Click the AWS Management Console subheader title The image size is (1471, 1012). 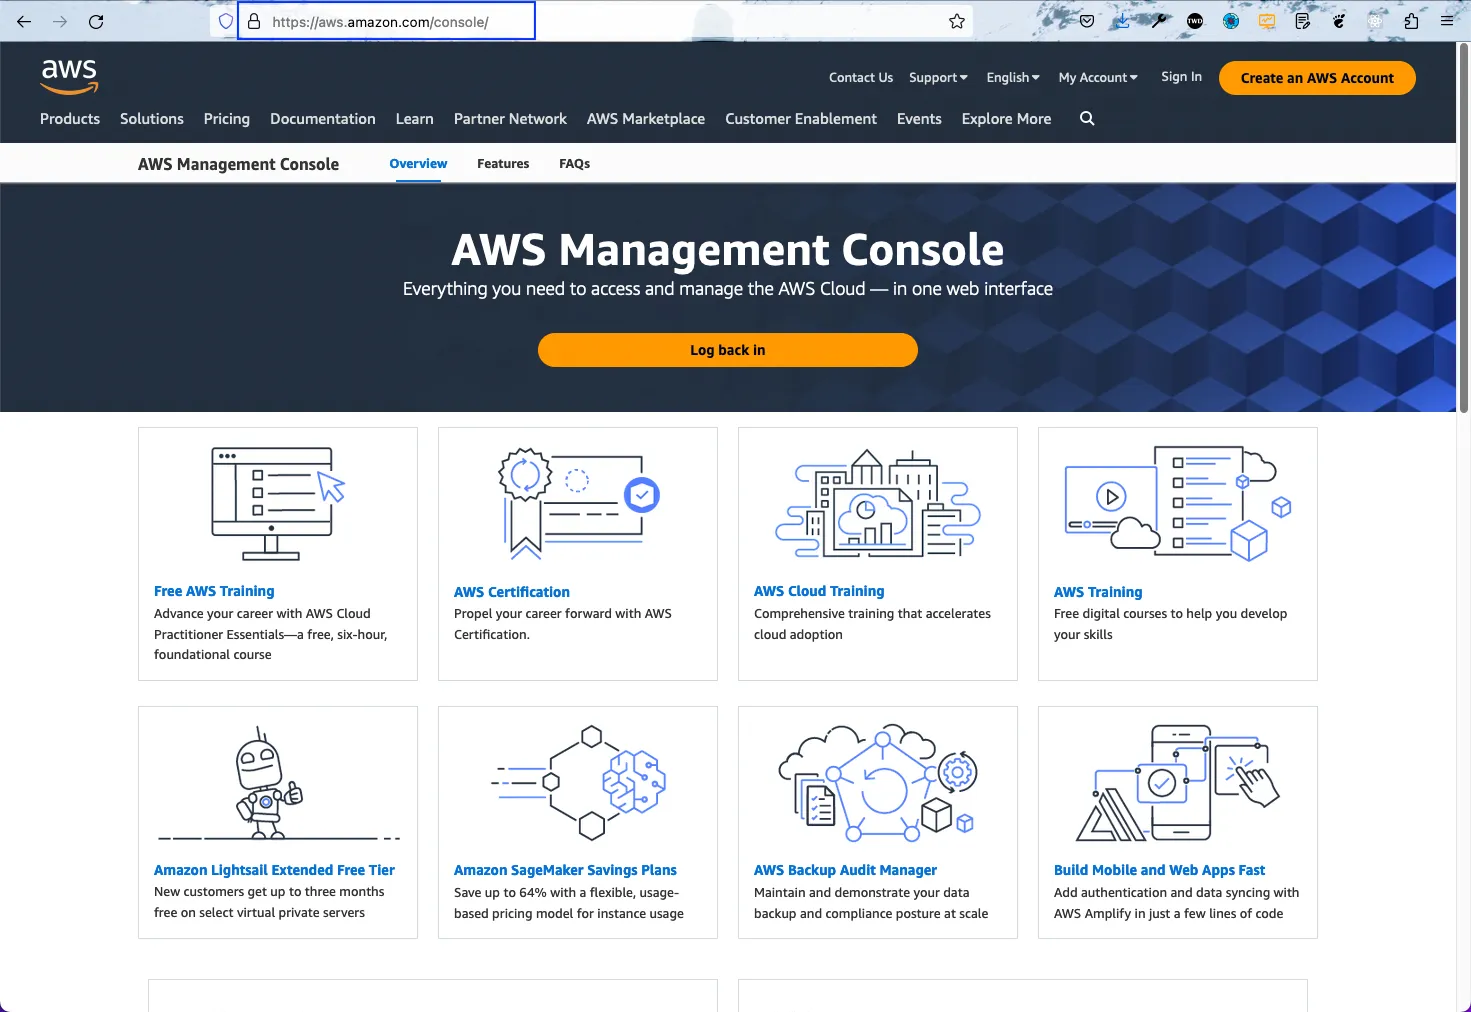coord(238,164)
